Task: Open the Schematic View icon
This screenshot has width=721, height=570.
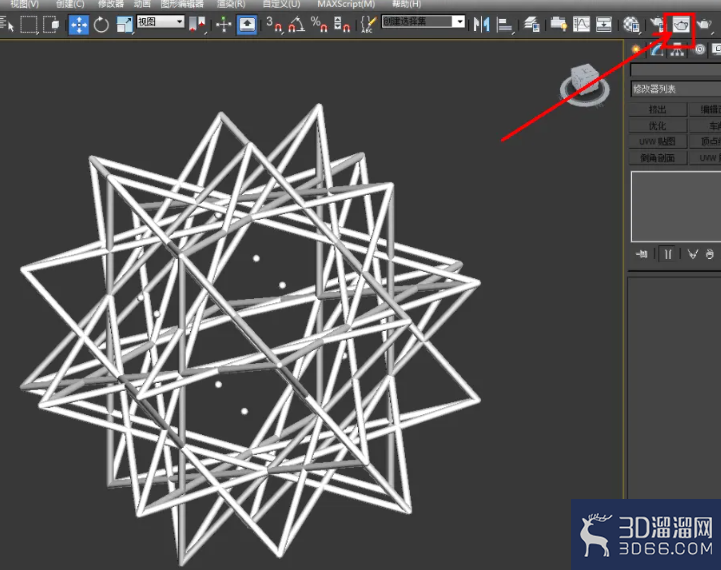Action: [x=604, y=24]
